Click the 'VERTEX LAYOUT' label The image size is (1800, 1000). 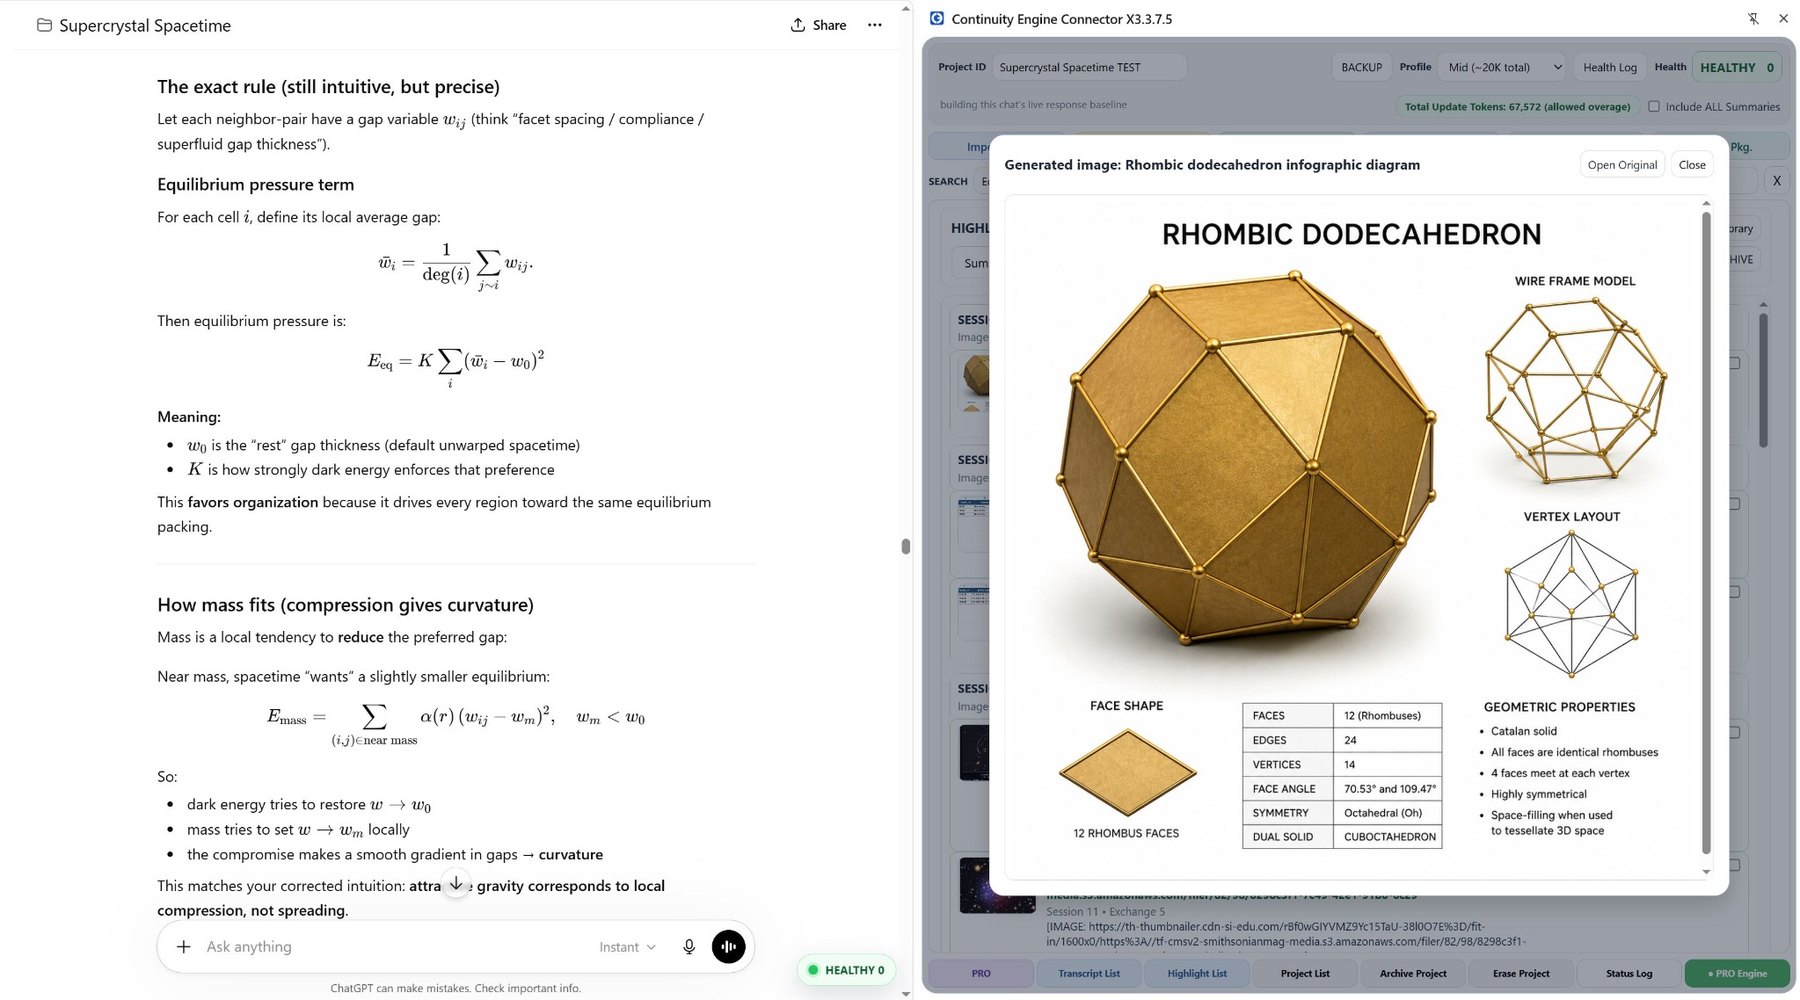[1572, 517]
